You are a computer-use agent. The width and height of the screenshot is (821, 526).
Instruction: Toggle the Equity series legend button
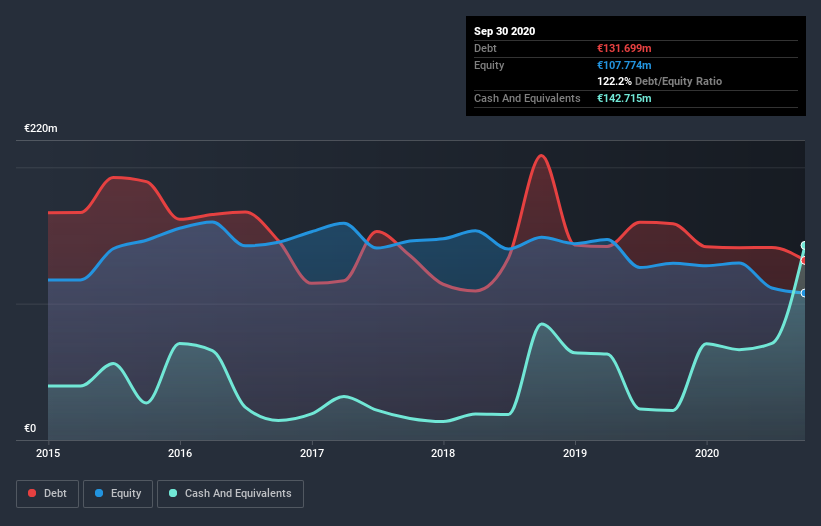(x=118, y=494)
